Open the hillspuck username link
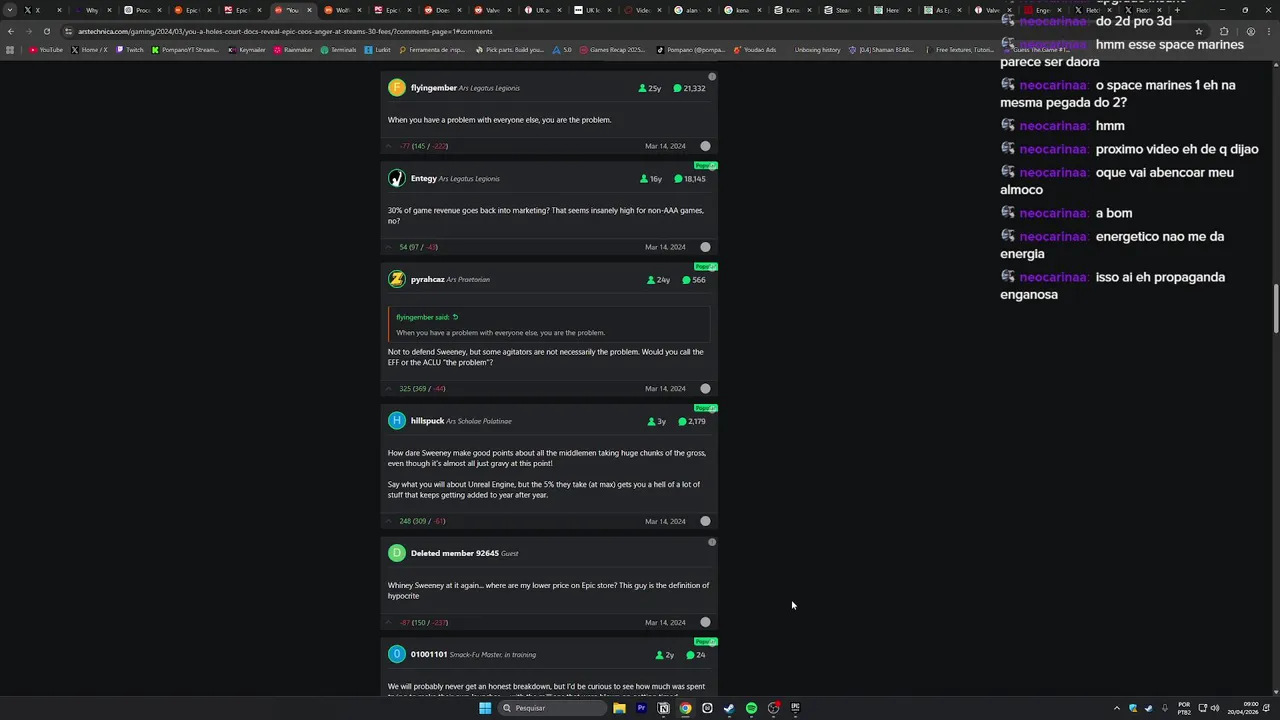This screenshot has height=720, width=1280. 427,421
